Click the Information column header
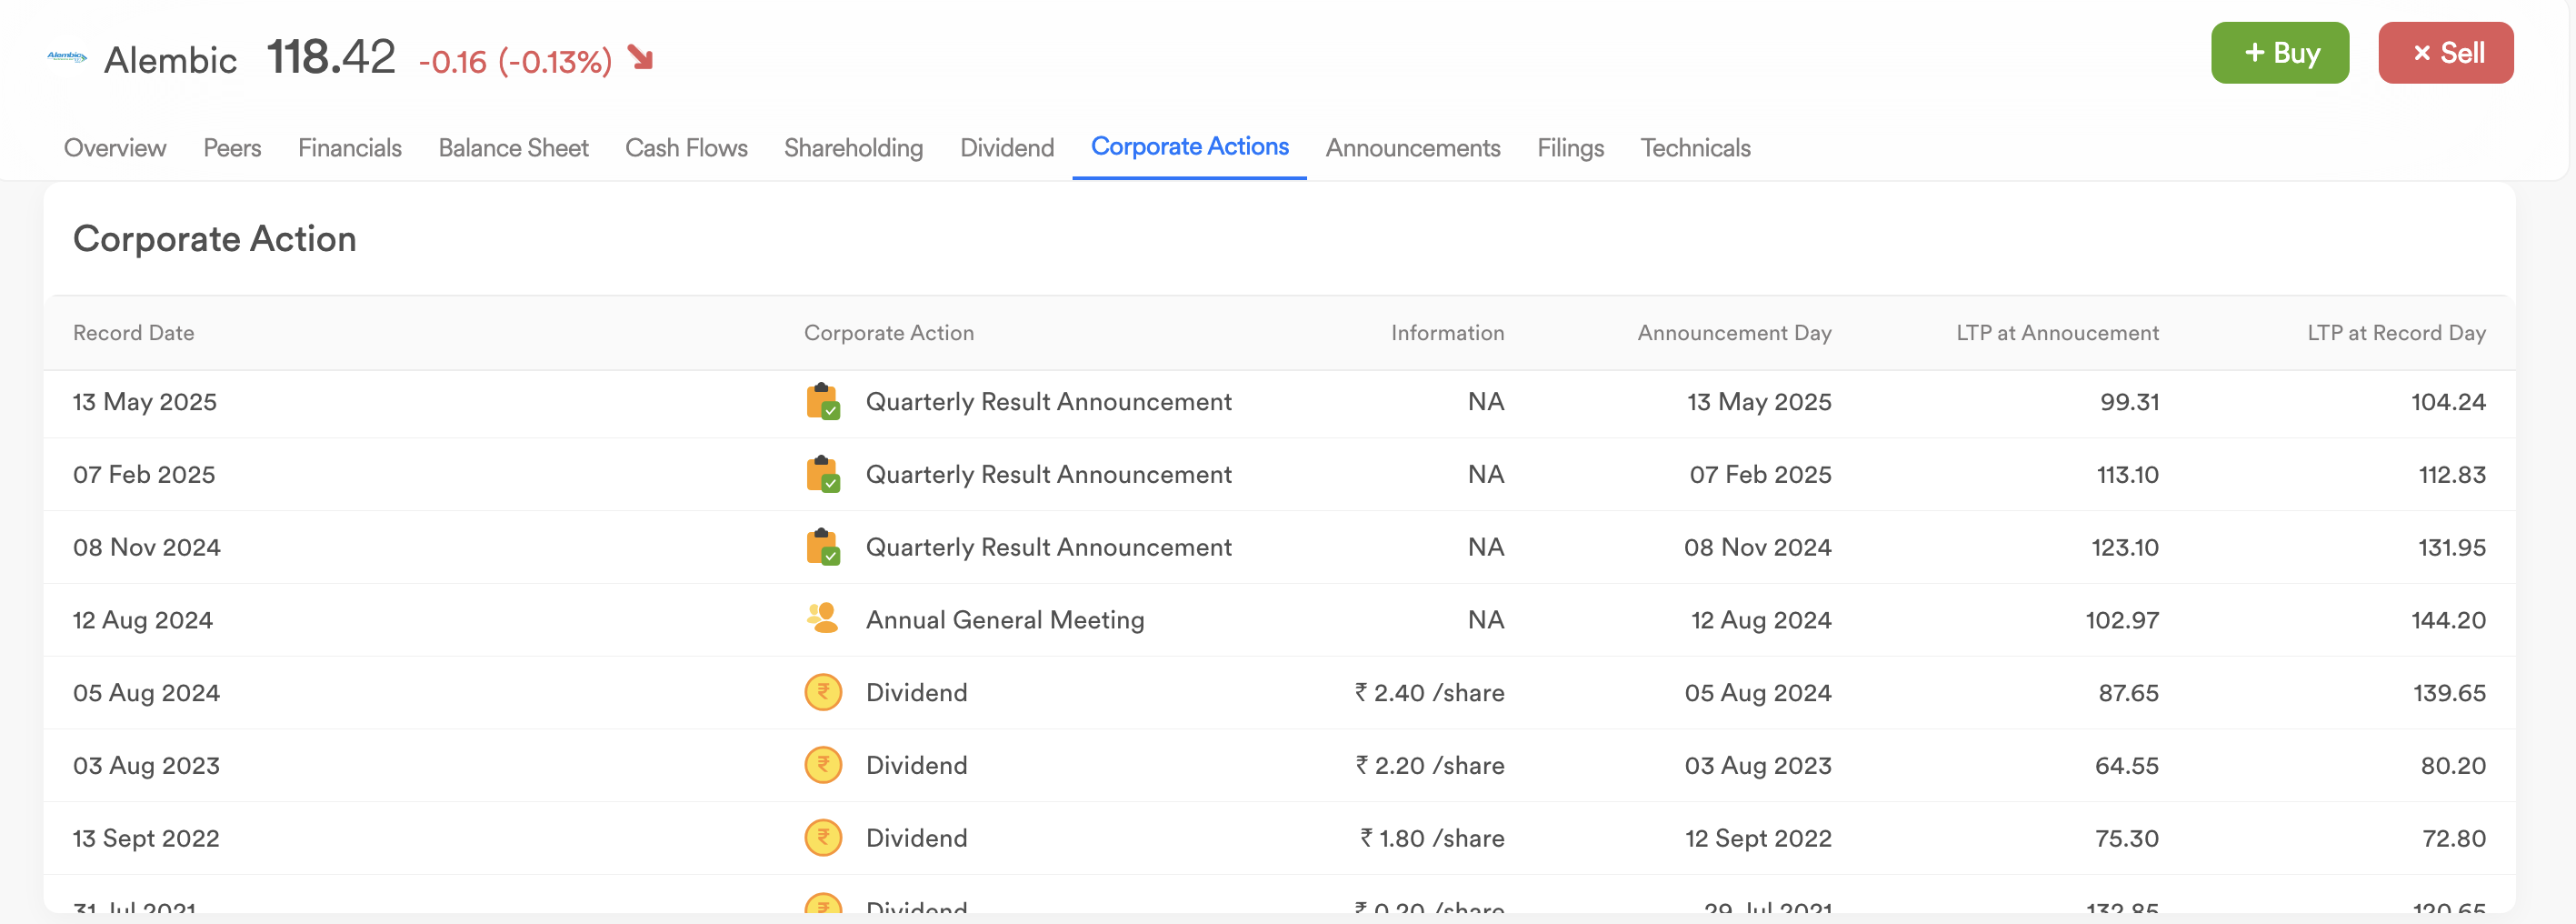Image resolution: width=2576 pixels, height=924 pixels. pos(1447,333)
